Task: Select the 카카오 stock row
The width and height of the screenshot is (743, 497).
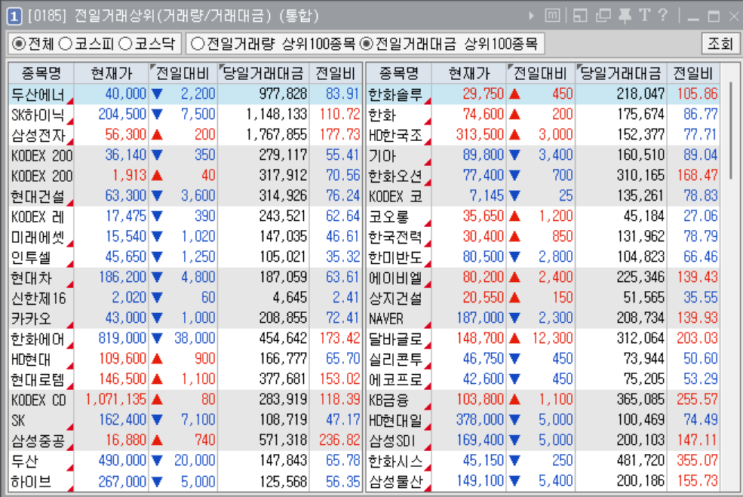Action: click(x=185, y=318)
